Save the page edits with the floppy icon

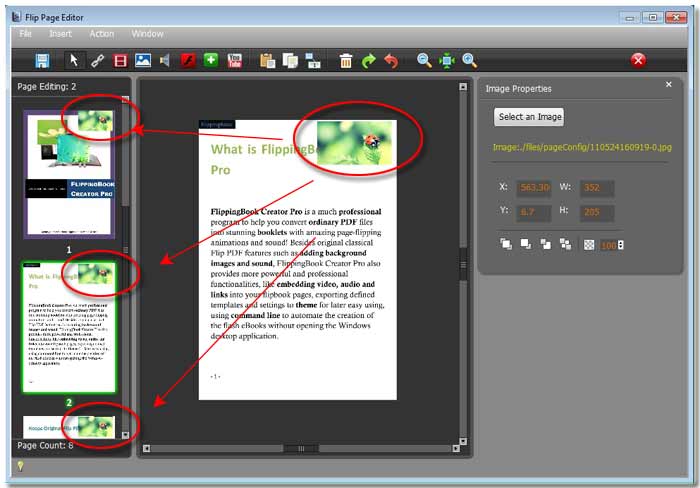point(42,60)
